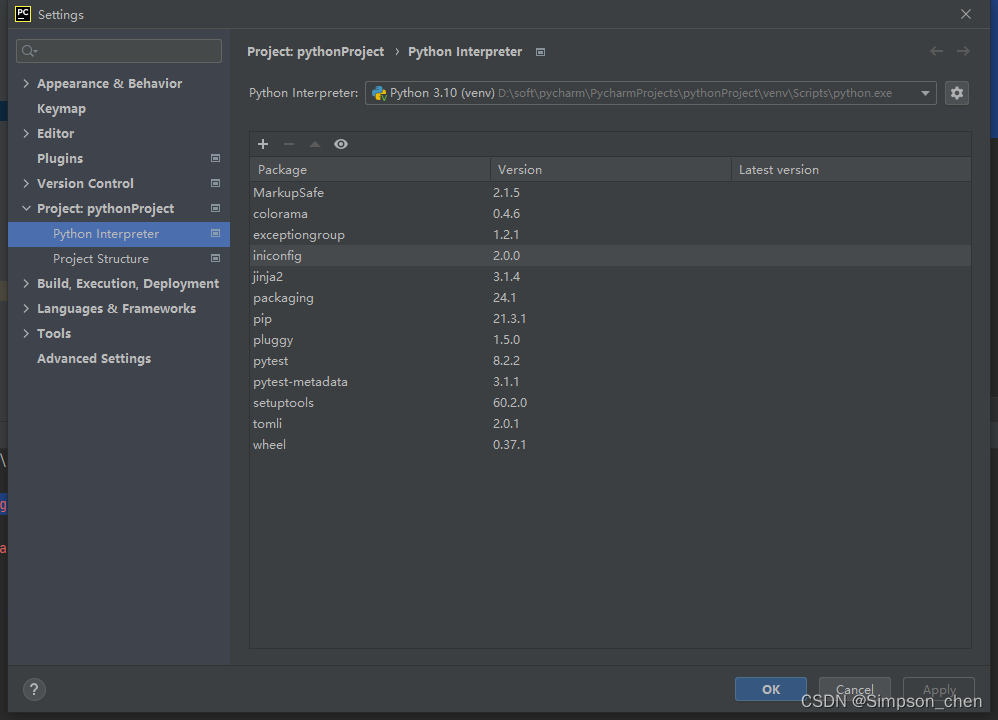998x720 pixels.
Task: Click version 0.37.1 of wheel
Action: point(509,444)
